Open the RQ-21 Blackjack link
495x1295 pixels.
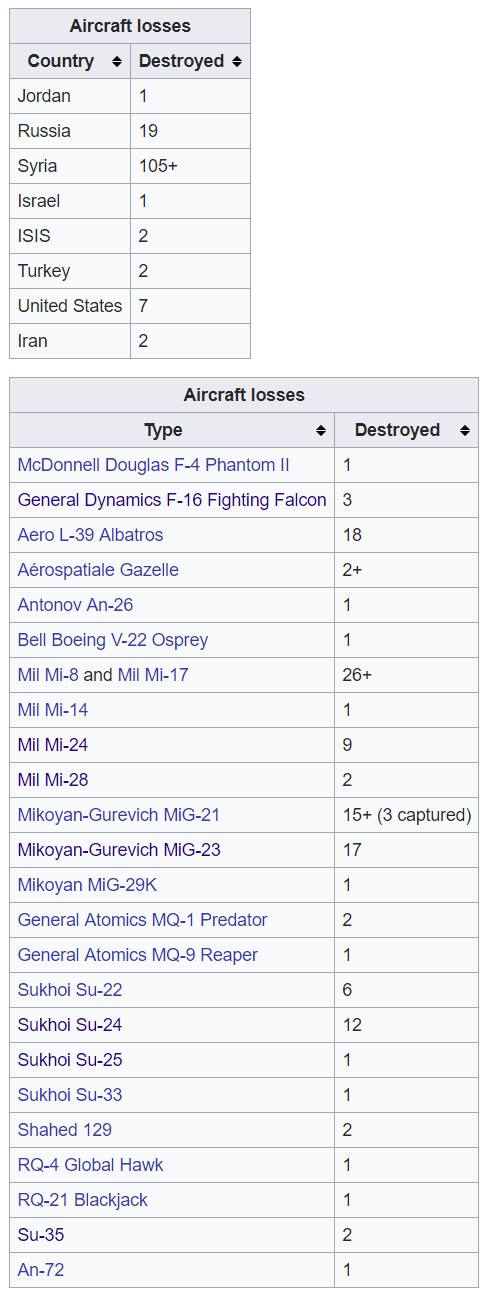click(x=83, y=1200)
